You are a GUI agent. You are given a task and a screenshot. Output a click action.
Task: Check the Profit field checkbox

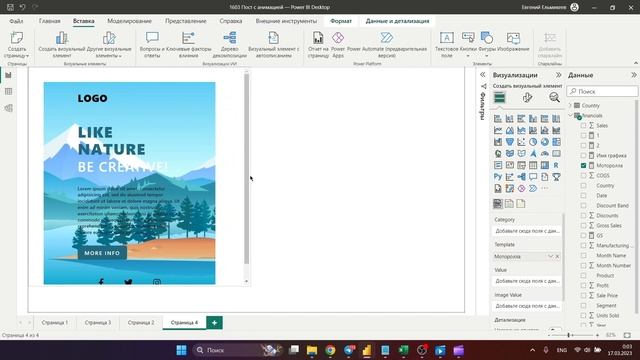coord(583,285)
